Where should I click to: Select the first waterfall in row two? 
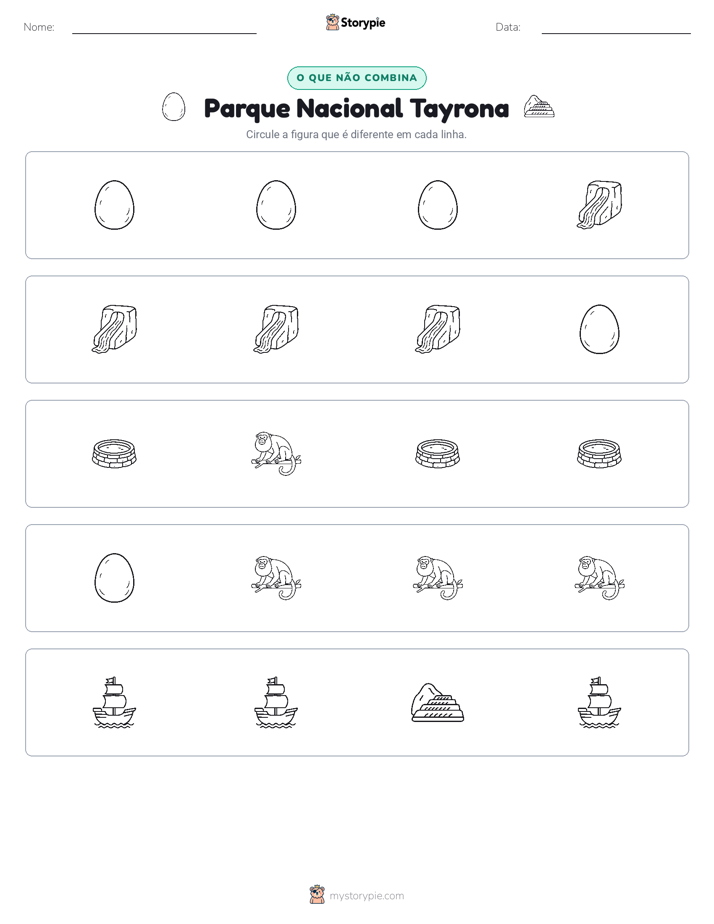(114, 329)
